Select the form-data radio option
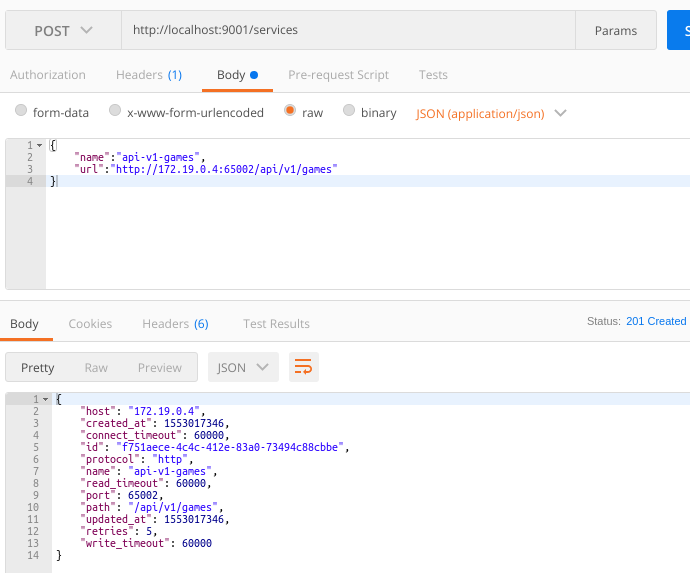The height and width of the screenshot is (573, 690). pyautogui.click(x=21, y=112)
